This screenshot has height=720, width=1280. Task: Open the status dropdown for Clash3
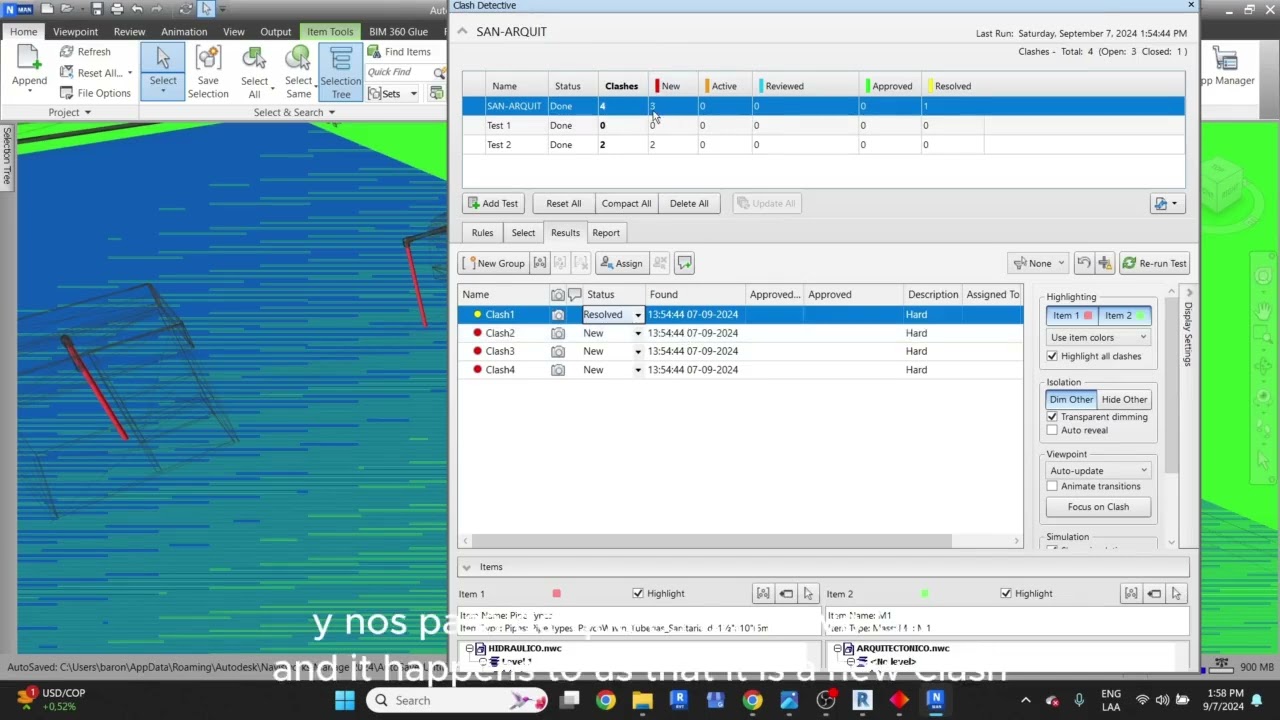pos(638,352)
